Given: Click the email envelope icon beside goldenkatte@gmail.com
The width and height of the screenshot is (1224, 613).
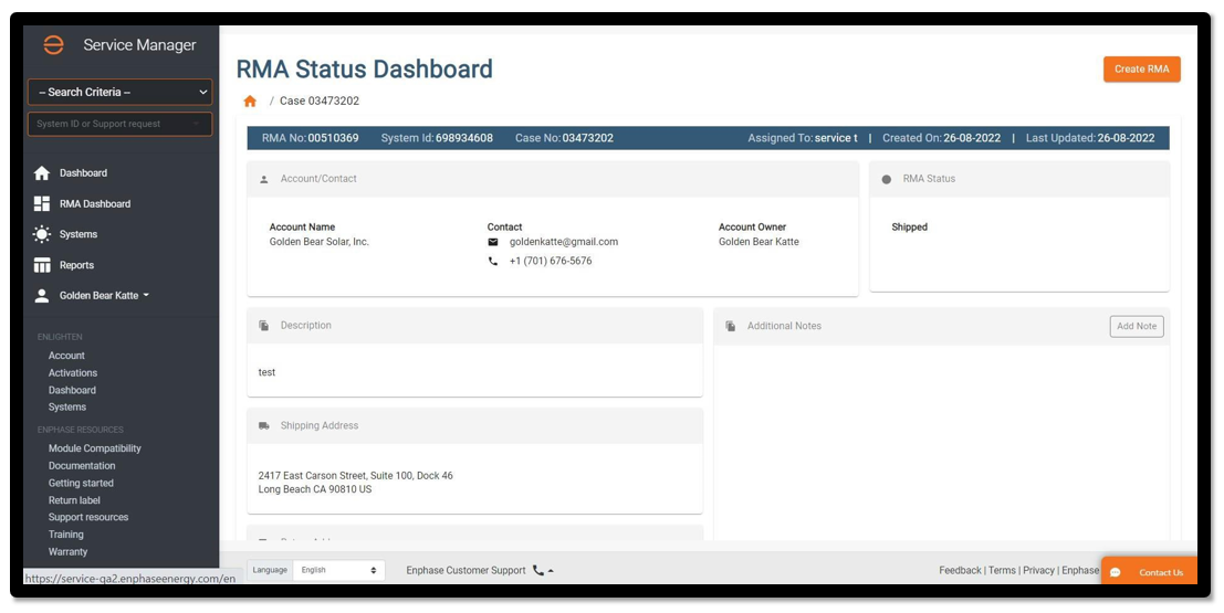Looking at the screenshot, I should 493,241.
